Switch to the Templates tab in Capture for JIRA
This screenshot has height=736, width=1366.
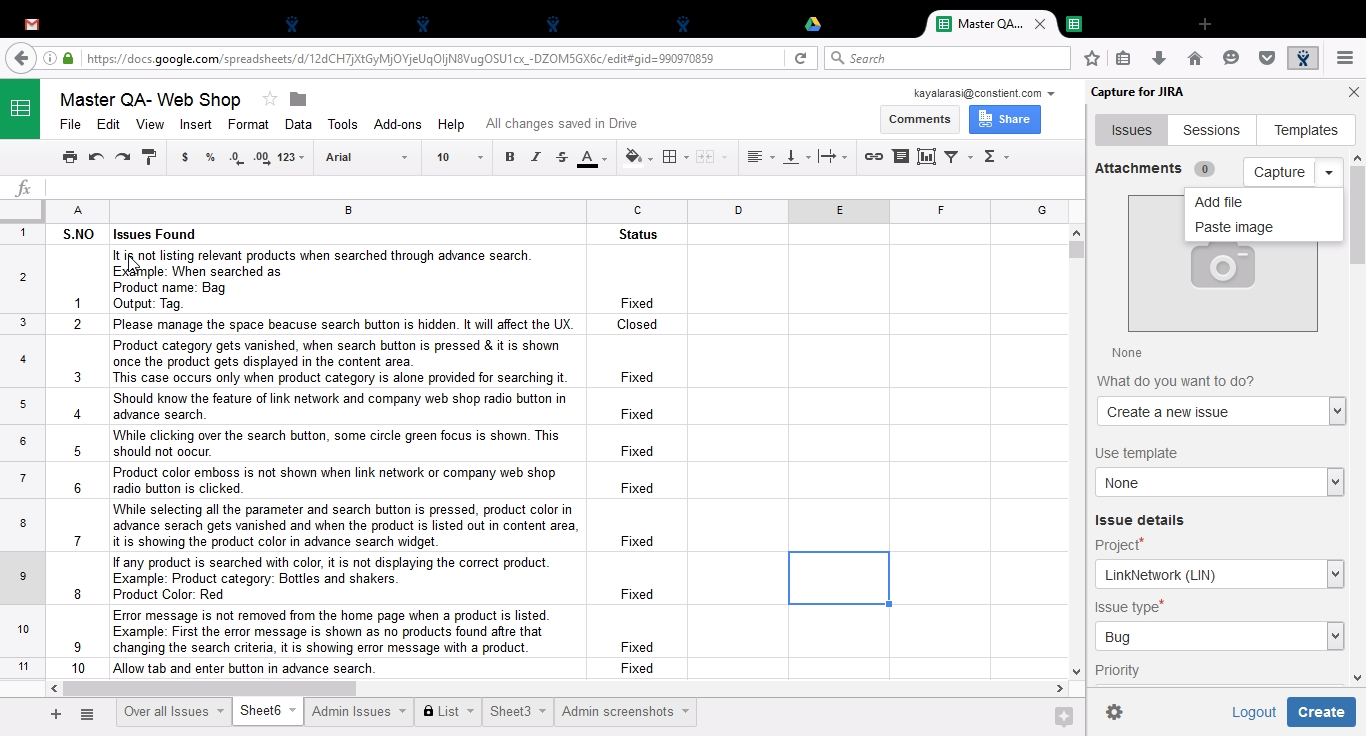click(x=1306, y=130)
